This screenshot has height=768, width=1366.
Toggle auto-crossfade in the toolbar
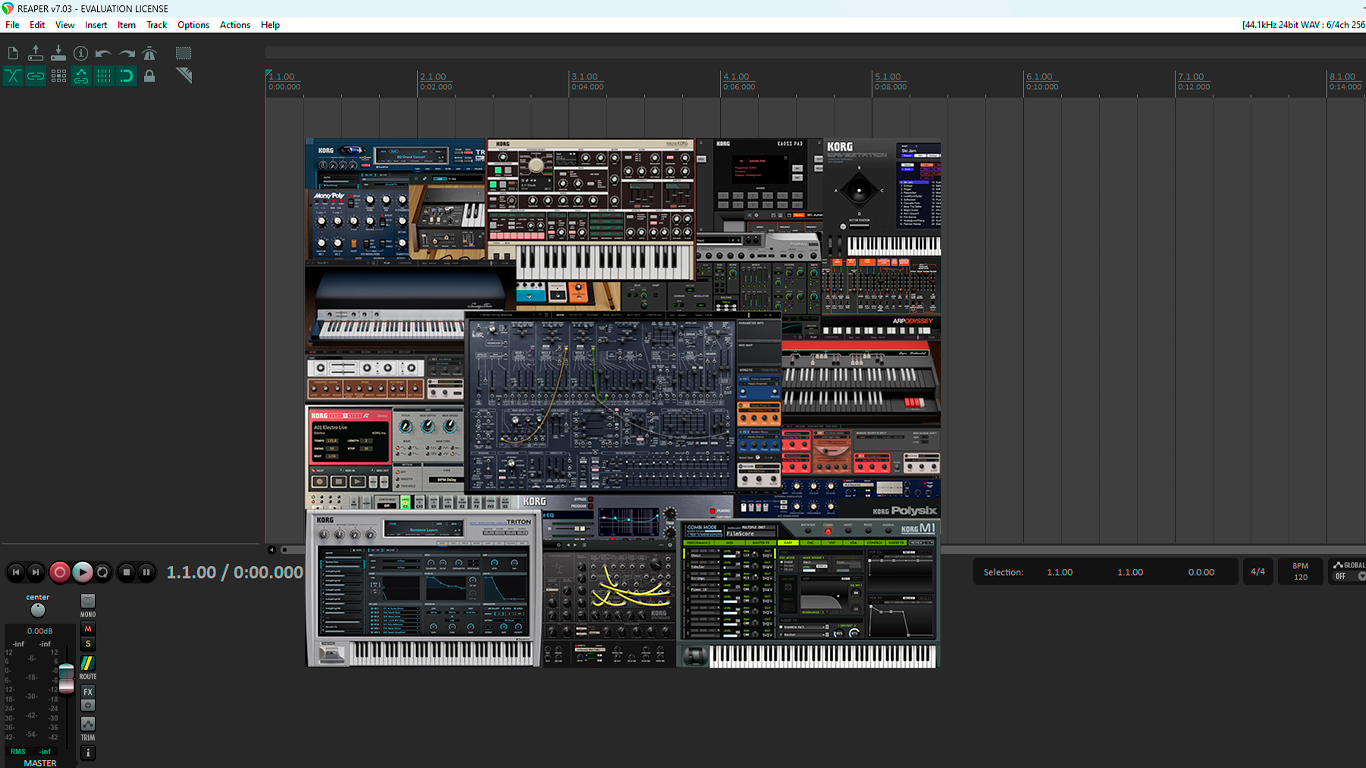[x=13, y=76]
